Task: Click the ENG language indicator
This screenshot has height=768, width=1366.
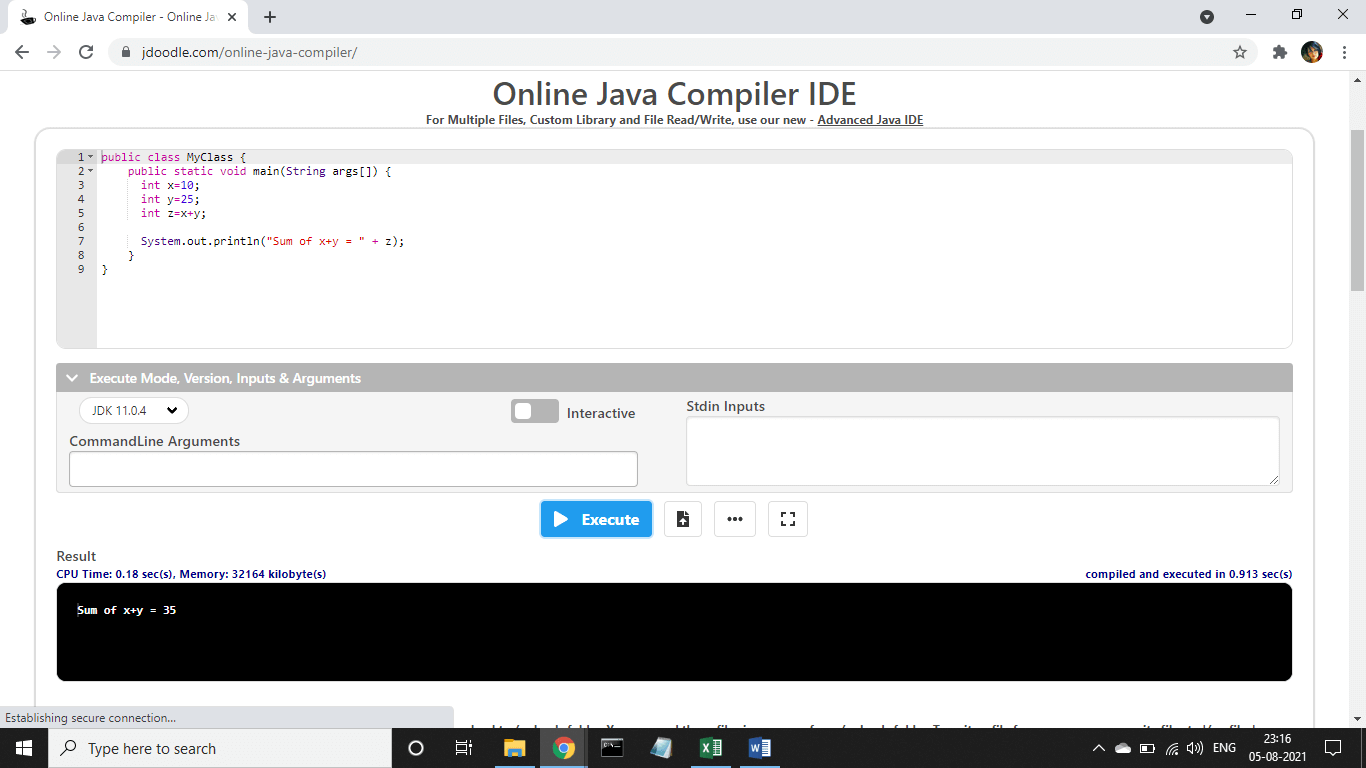Action: pos(1224,748)
